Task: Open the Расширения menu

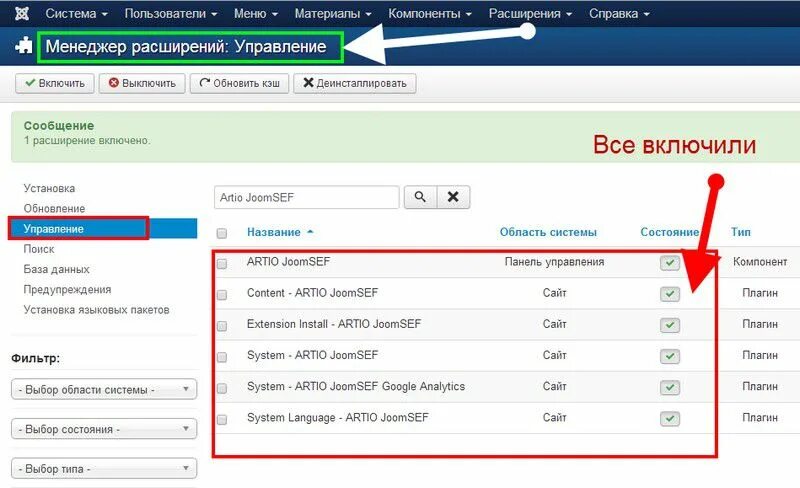Action: 530,14
